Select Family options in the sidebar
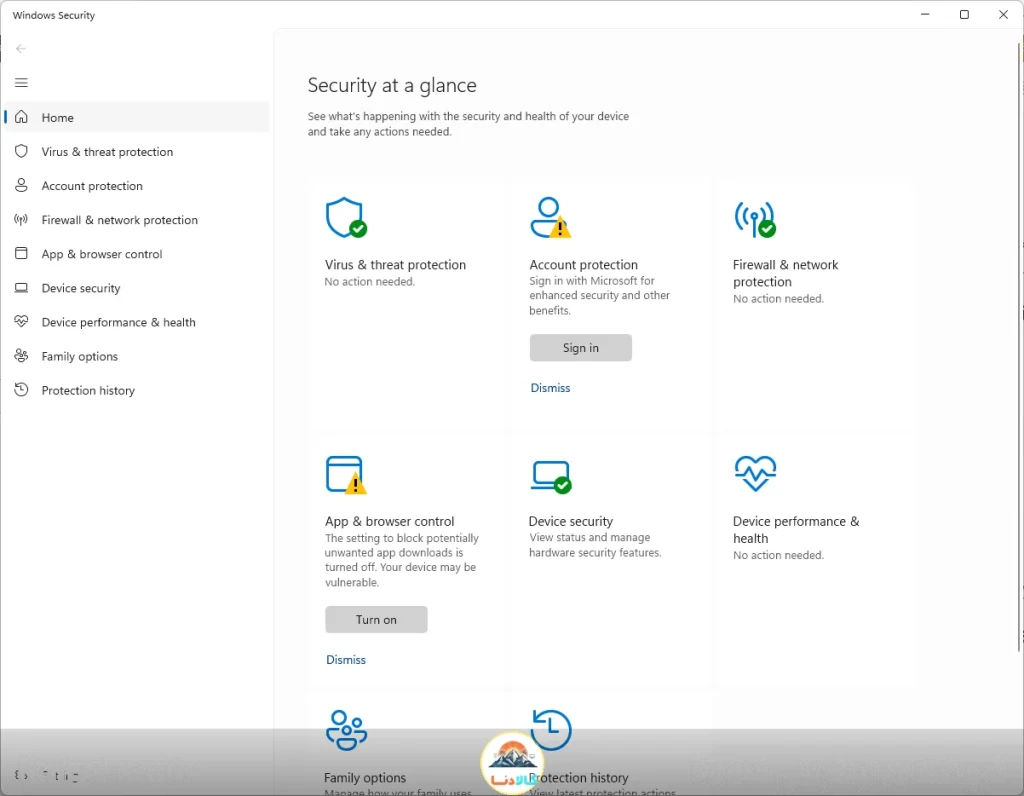 click(x=137, y=356)
